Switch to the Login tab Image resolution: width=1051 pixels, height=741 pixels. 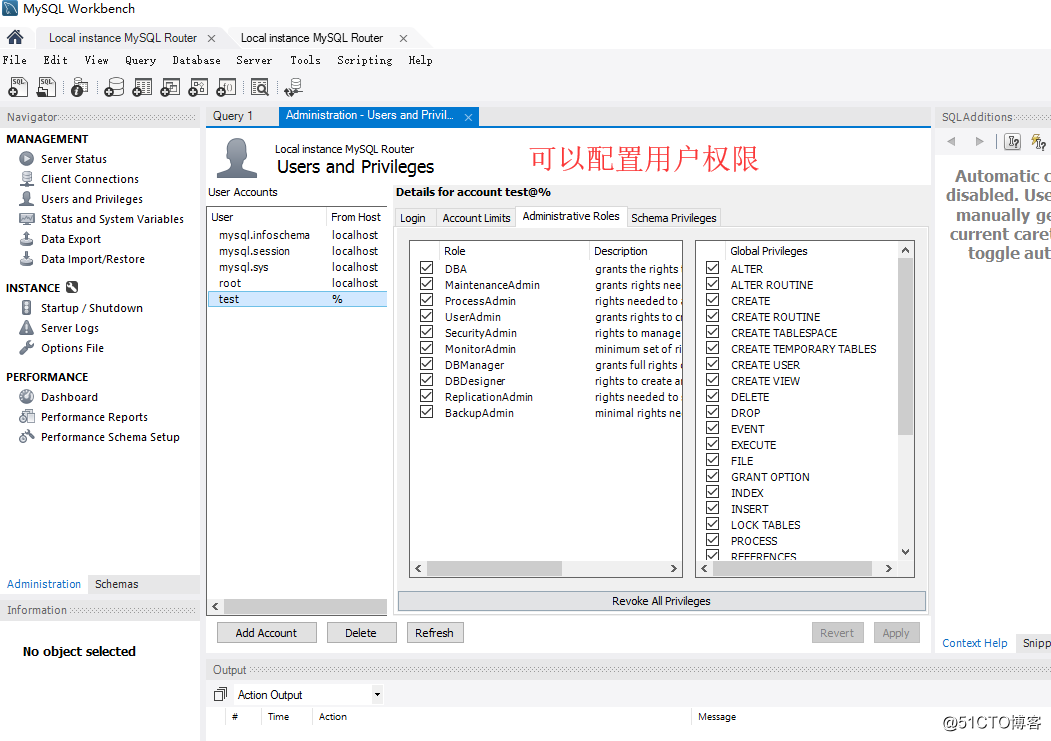(413, 218)
